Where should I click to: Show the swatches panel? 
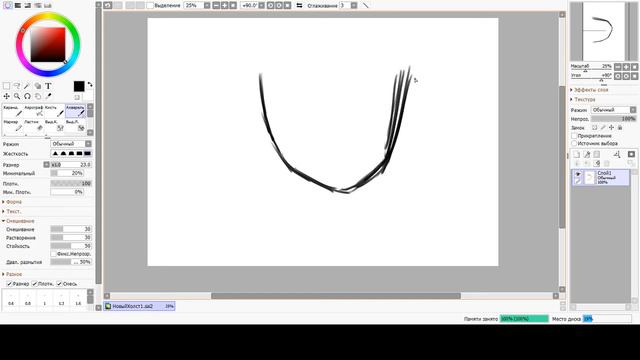click(x=48, y=5)
